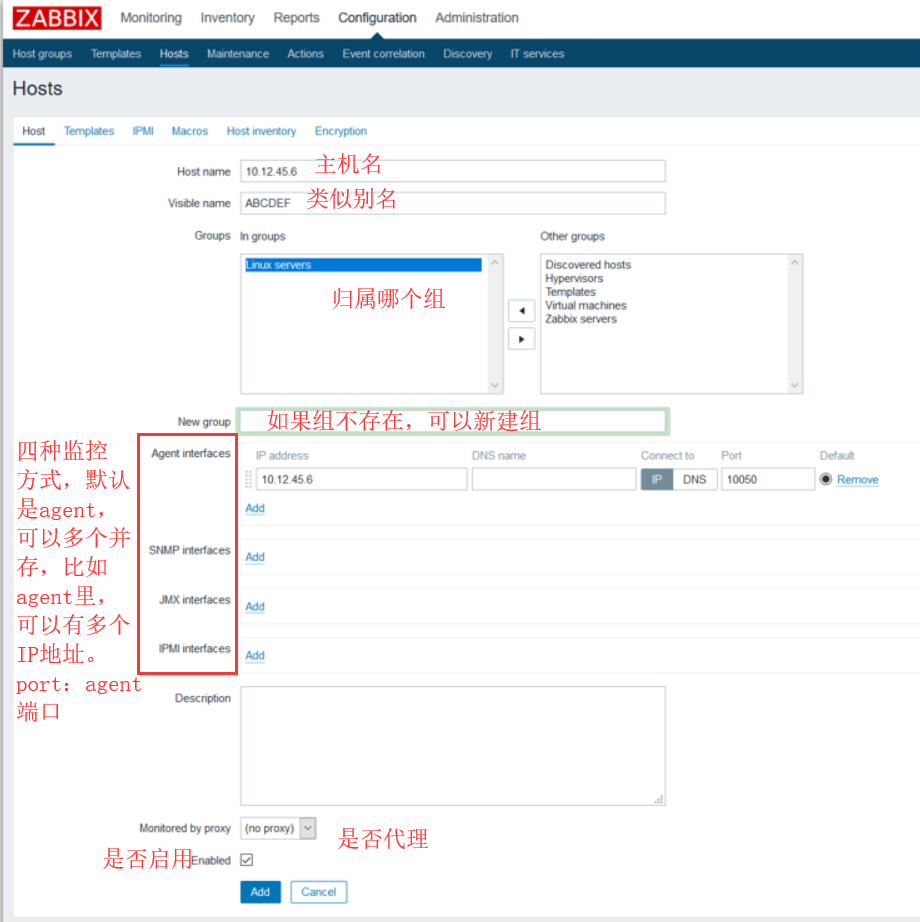The height and width of the screenshot is (922, 920).
Task: Set Connect to IP toggle
Action: click(657, 479)
